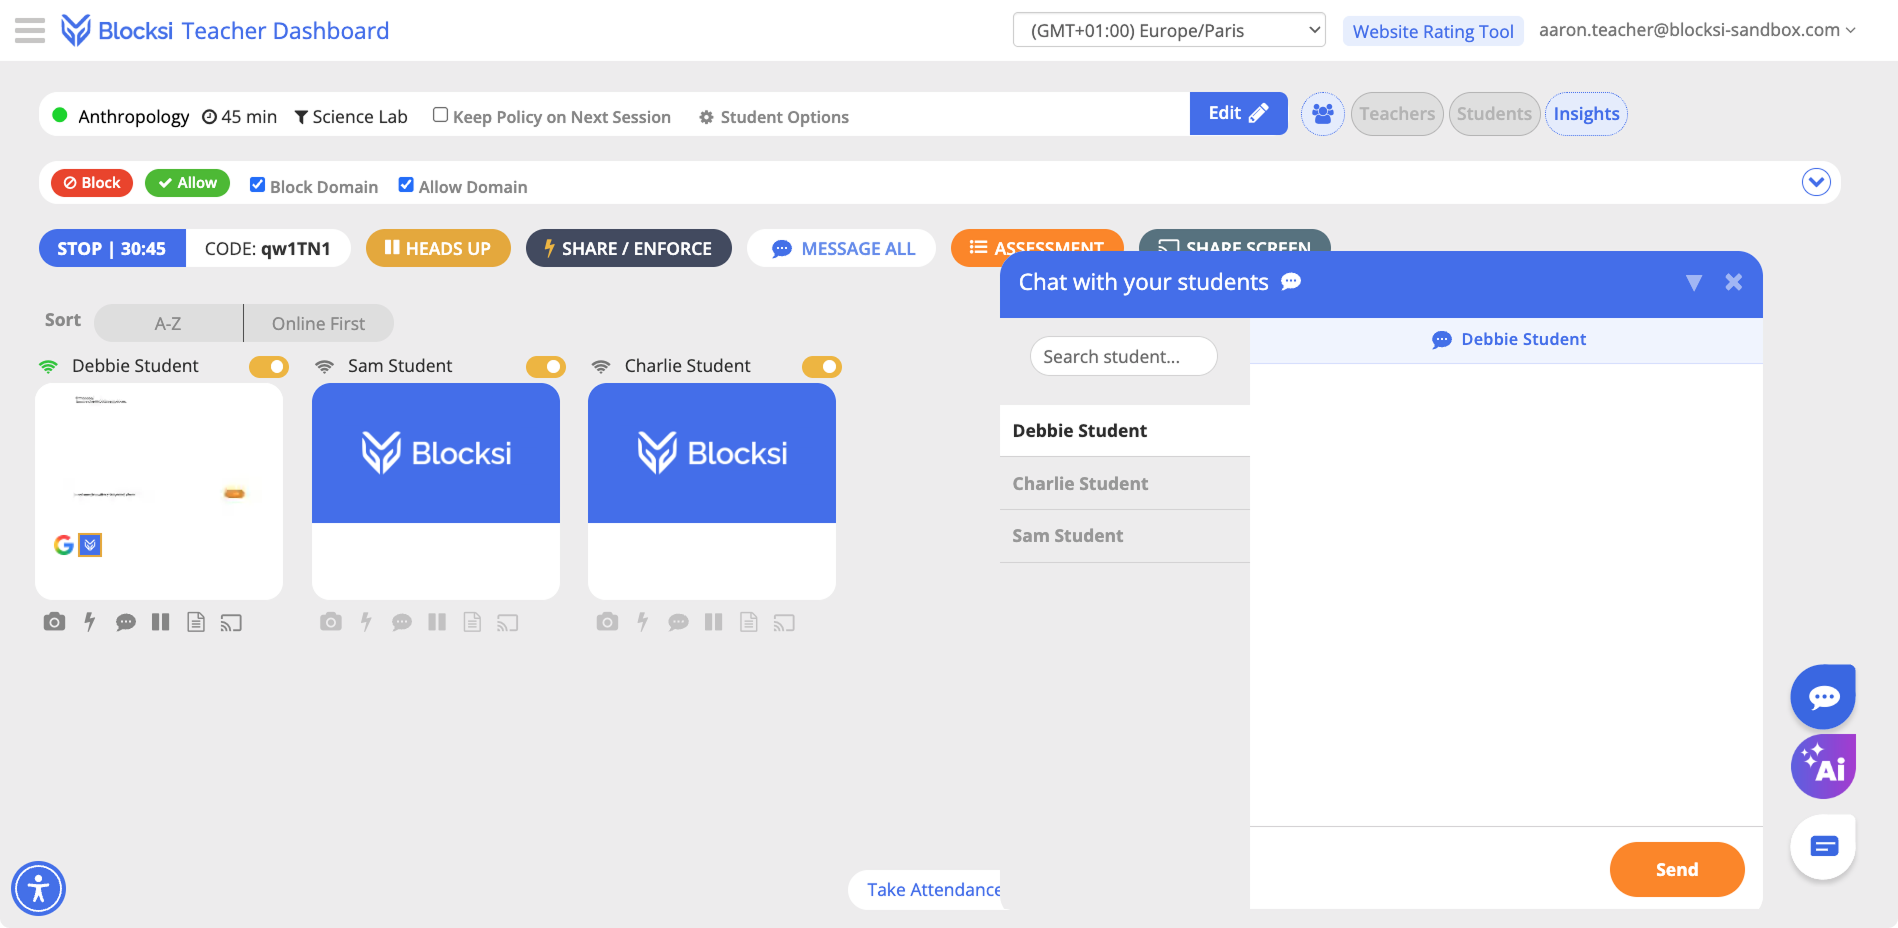Toggle Keep Policy on Next Session checkbox

[440, 115]
